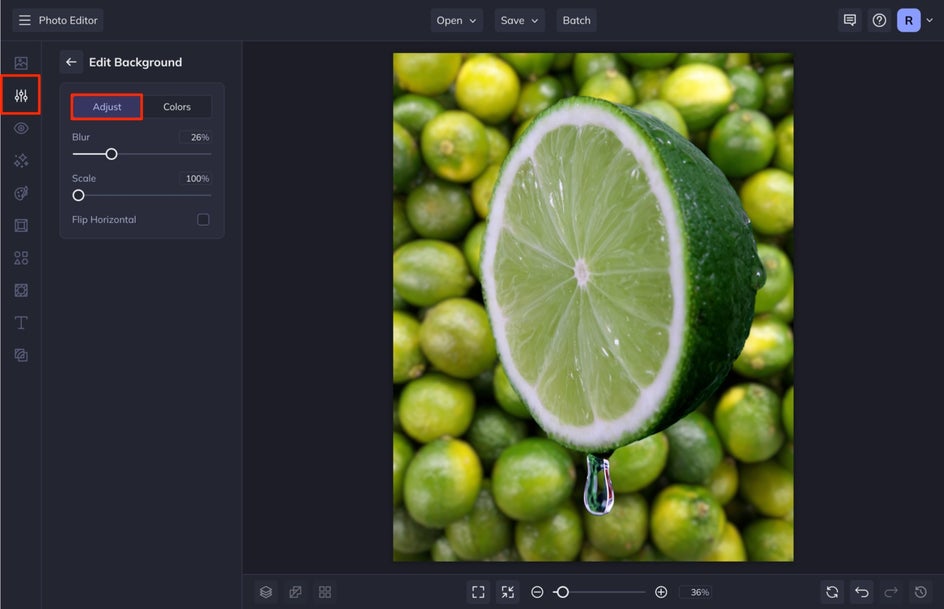The height and width of the screenshot is (609, 944).
Task: Click the Flip Horizontal label
Action: 104,220
